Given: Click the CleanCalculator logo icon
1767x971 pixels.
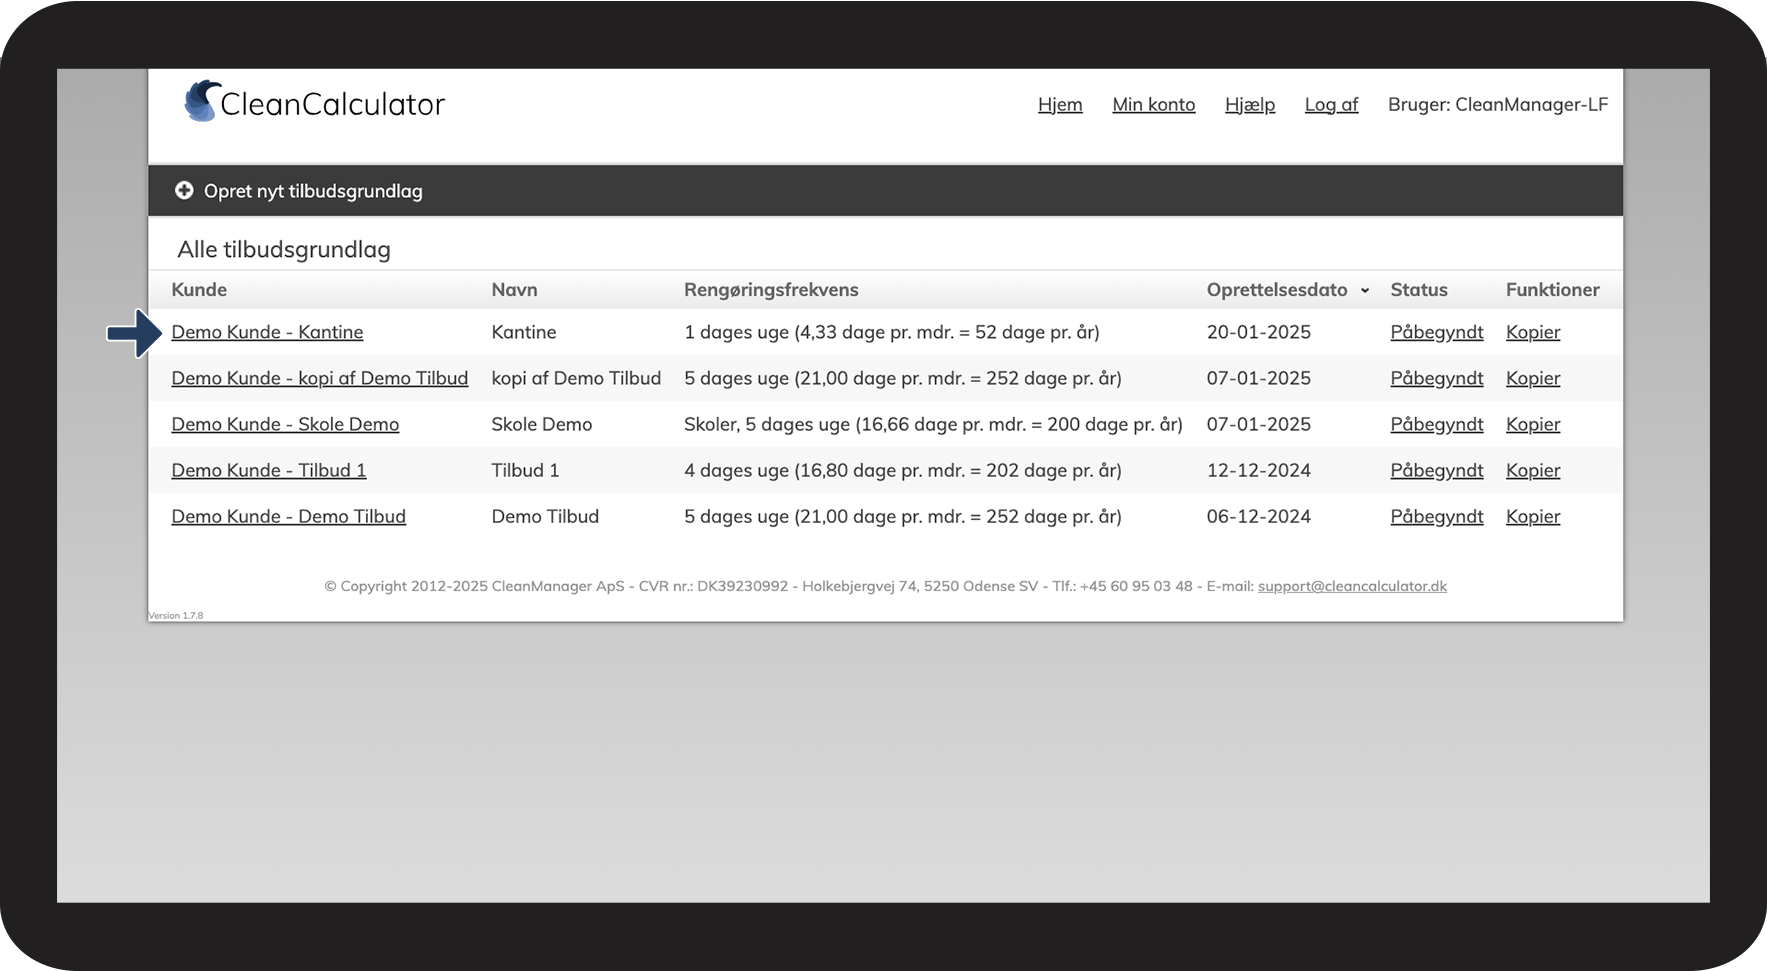Looking at the screenshot, I should coord(202,101).
